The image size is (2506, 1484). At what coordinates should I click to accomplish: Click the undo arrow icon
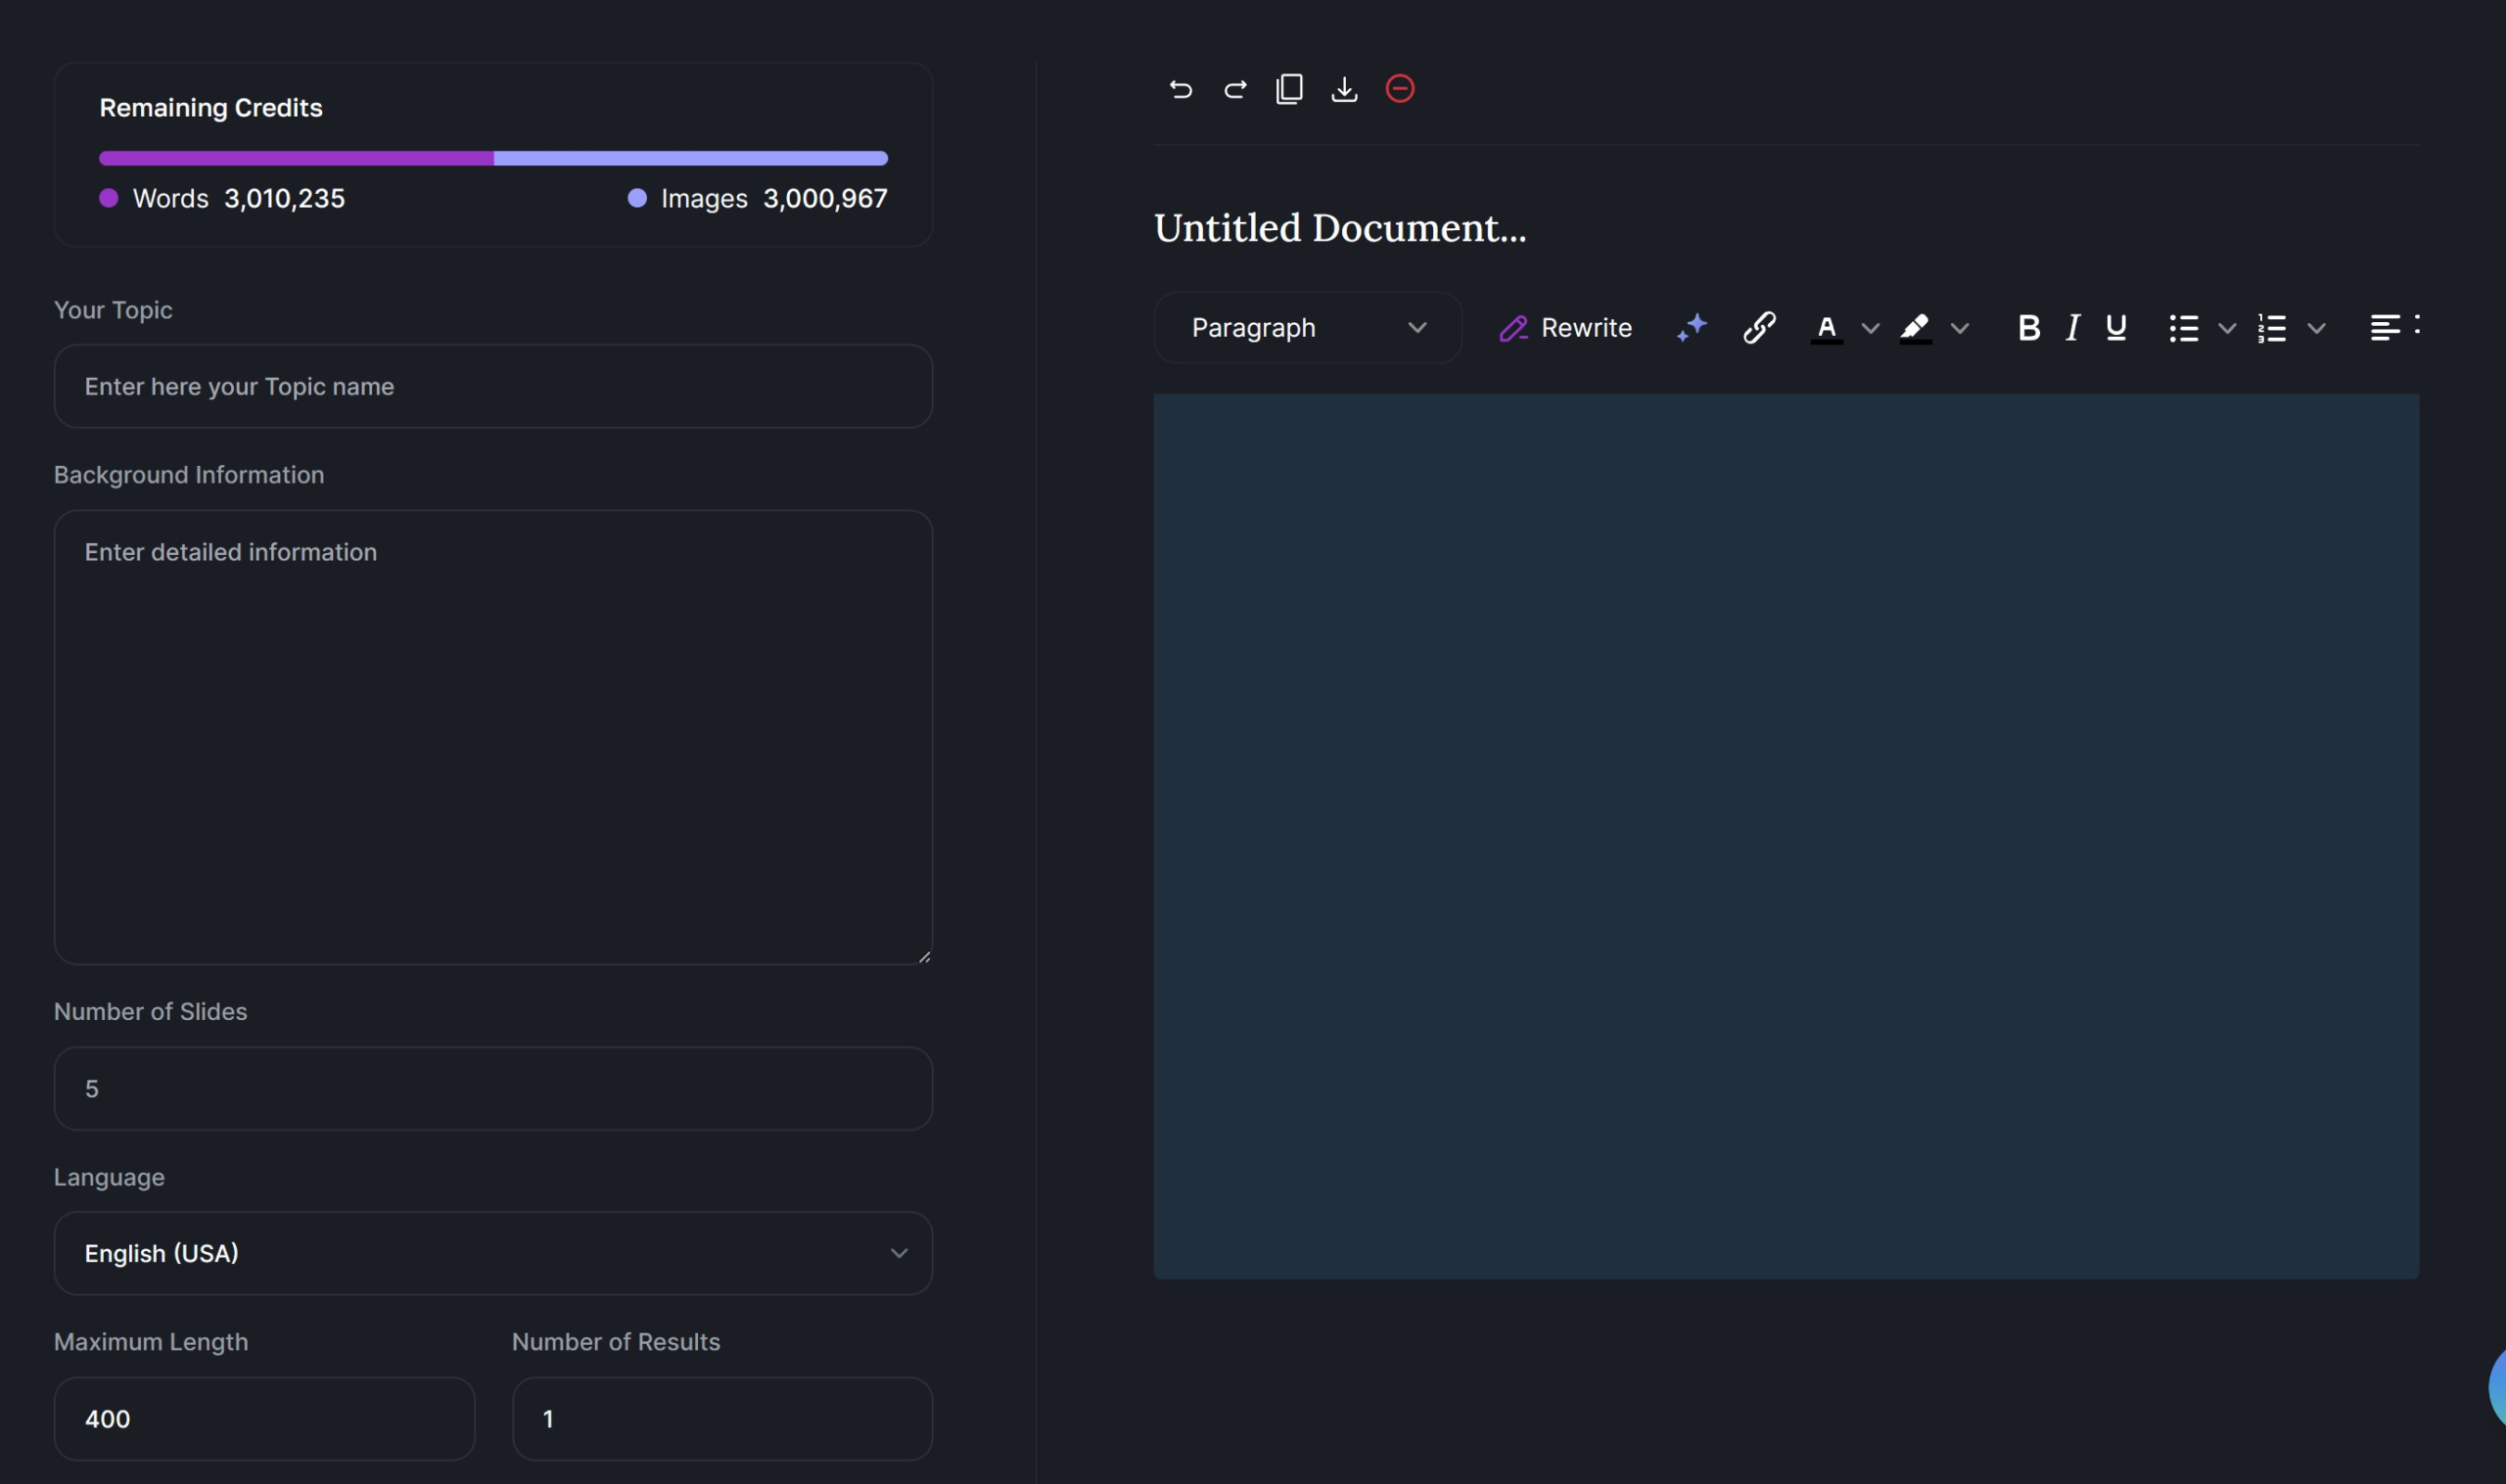(x=1180, y=89)
